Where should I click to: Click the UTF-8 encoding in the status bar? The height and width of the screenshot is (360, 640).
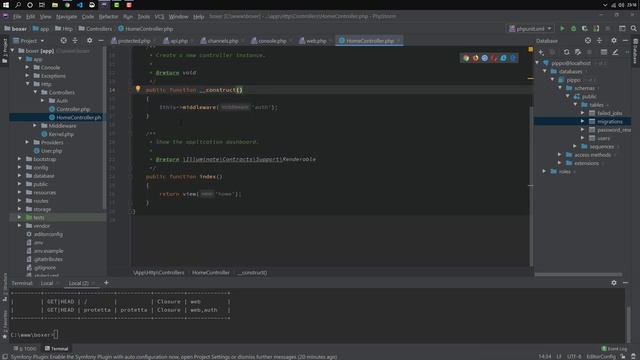[x=574, y=357]
